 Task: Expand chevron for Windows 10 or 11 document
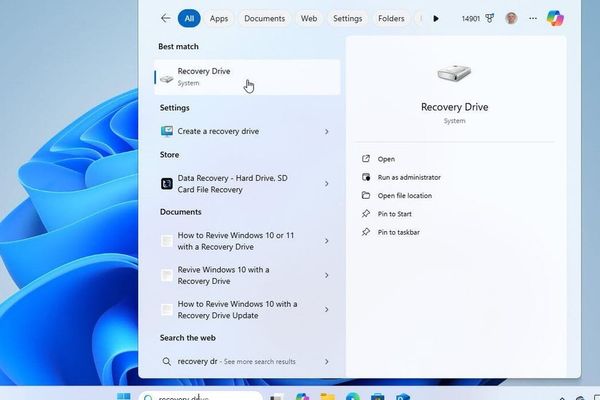[x=326, y=241]
